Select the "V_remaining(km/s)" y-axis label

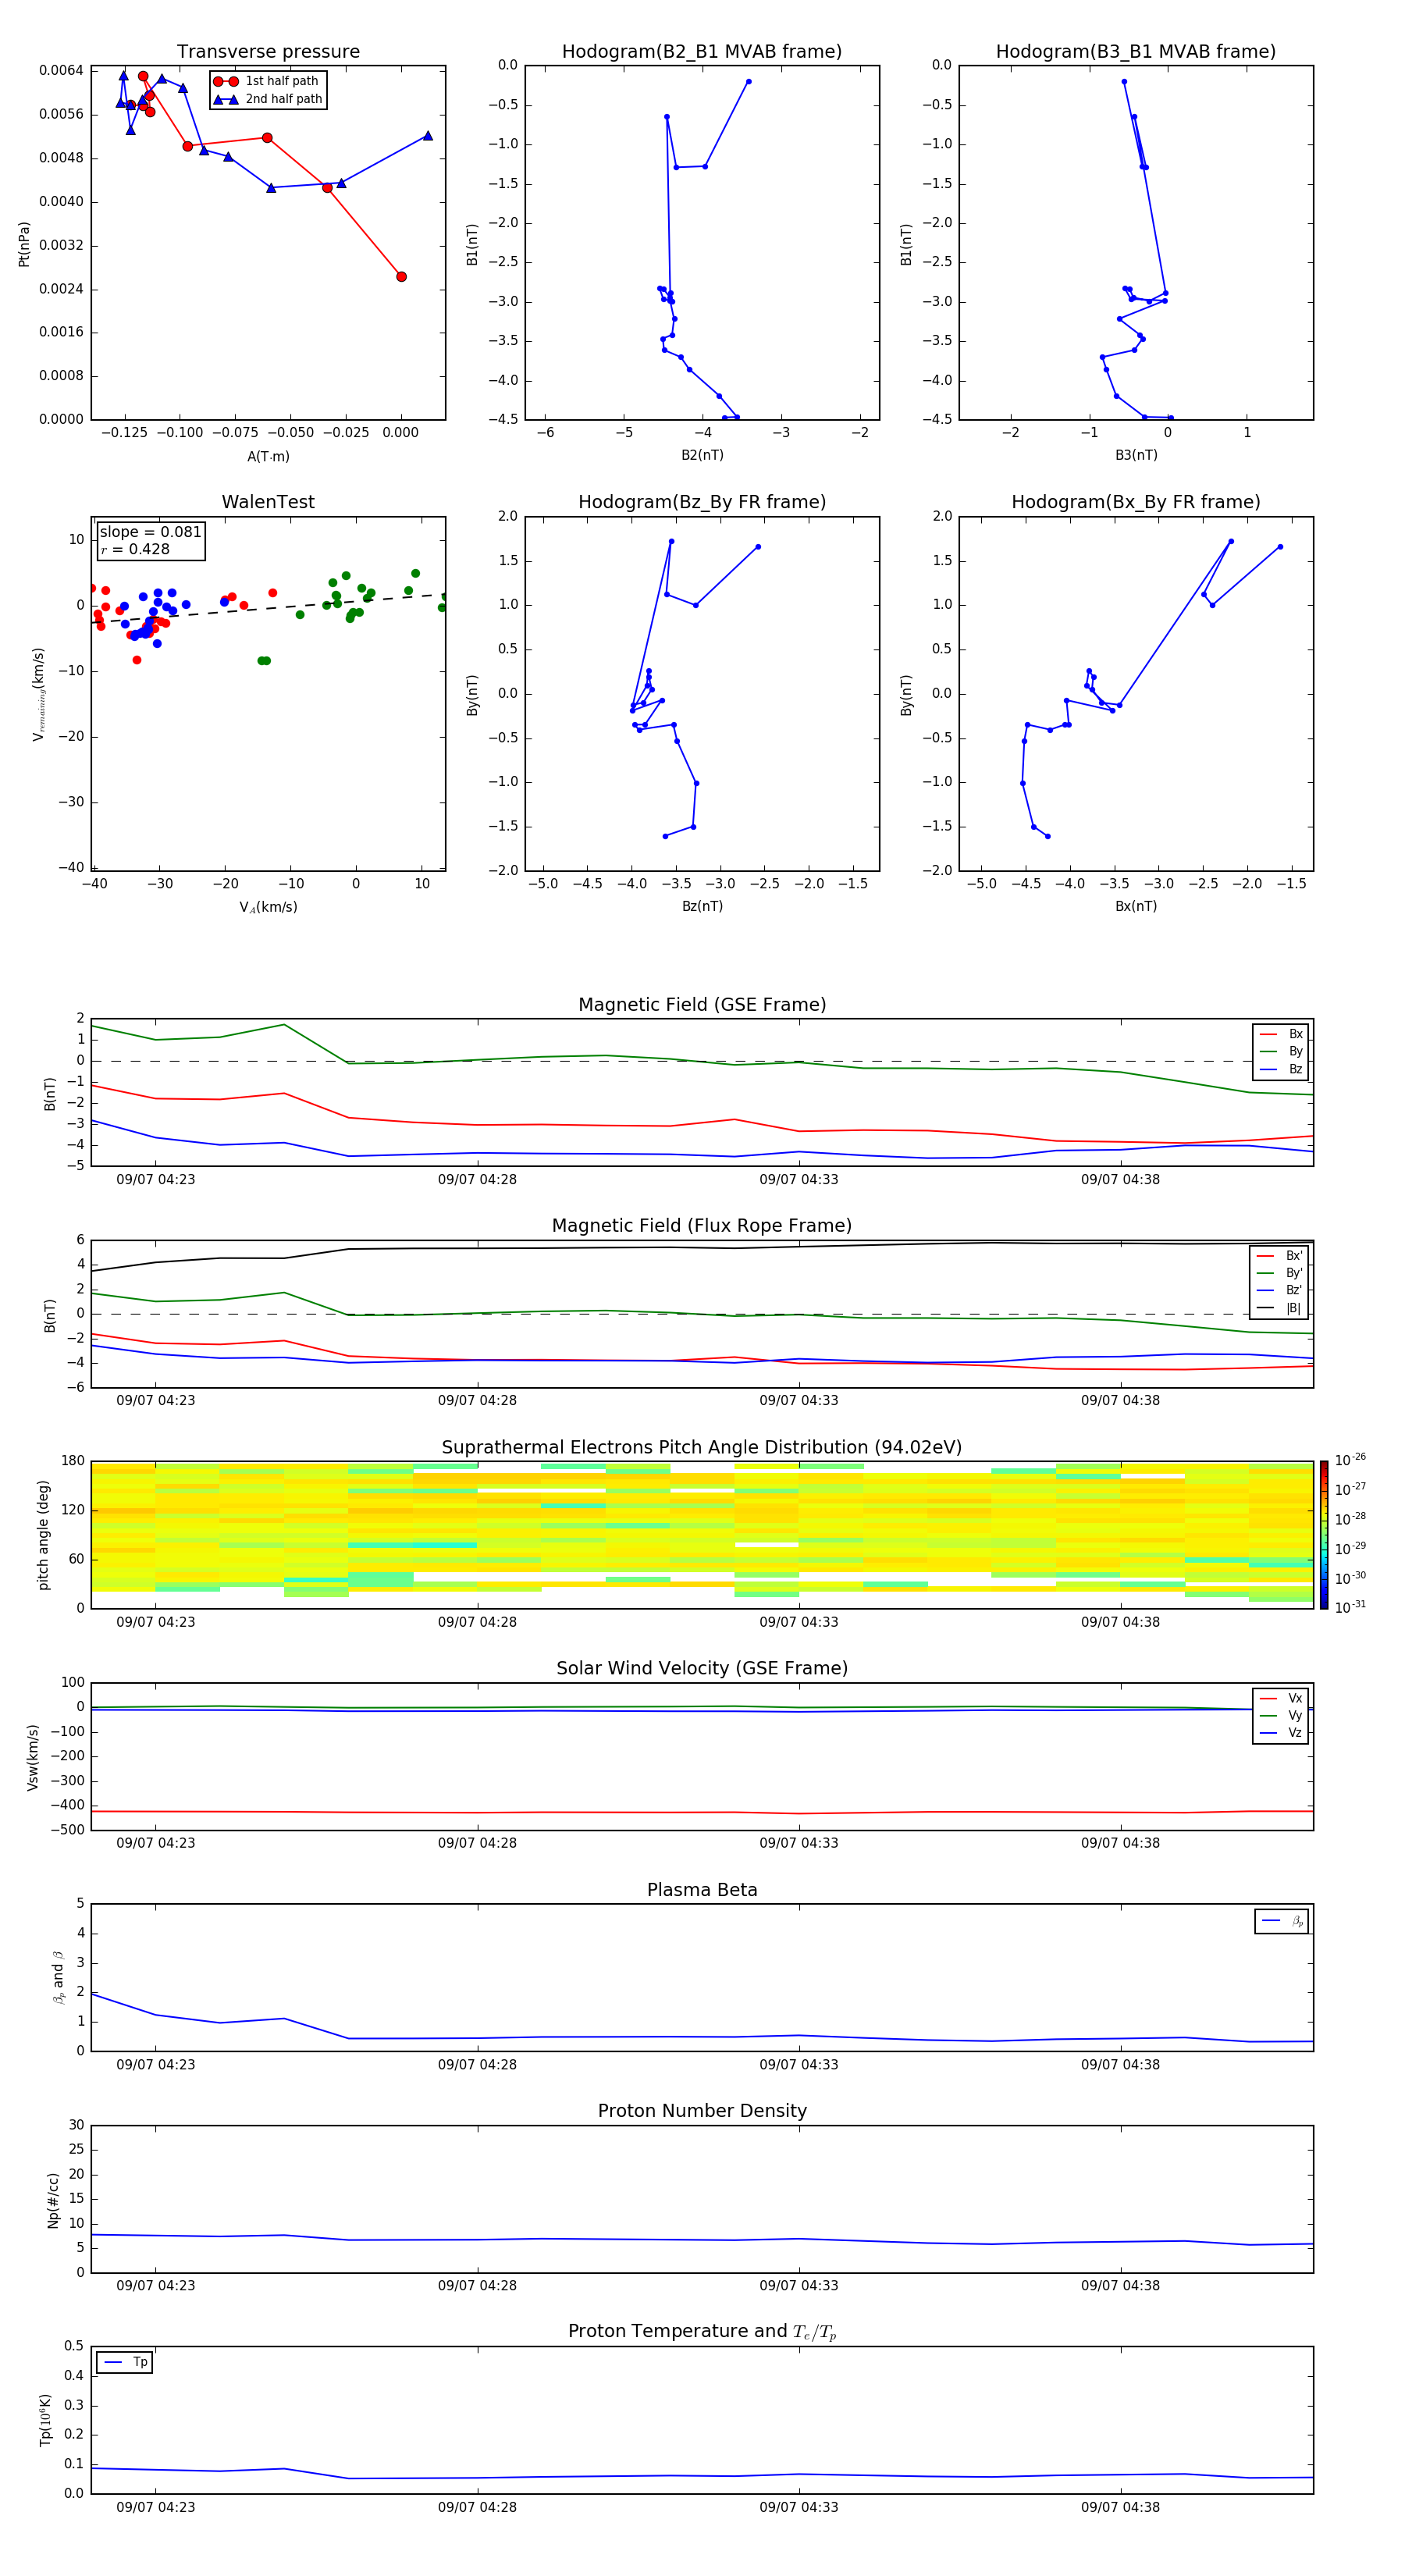click(x=38, y=694)
